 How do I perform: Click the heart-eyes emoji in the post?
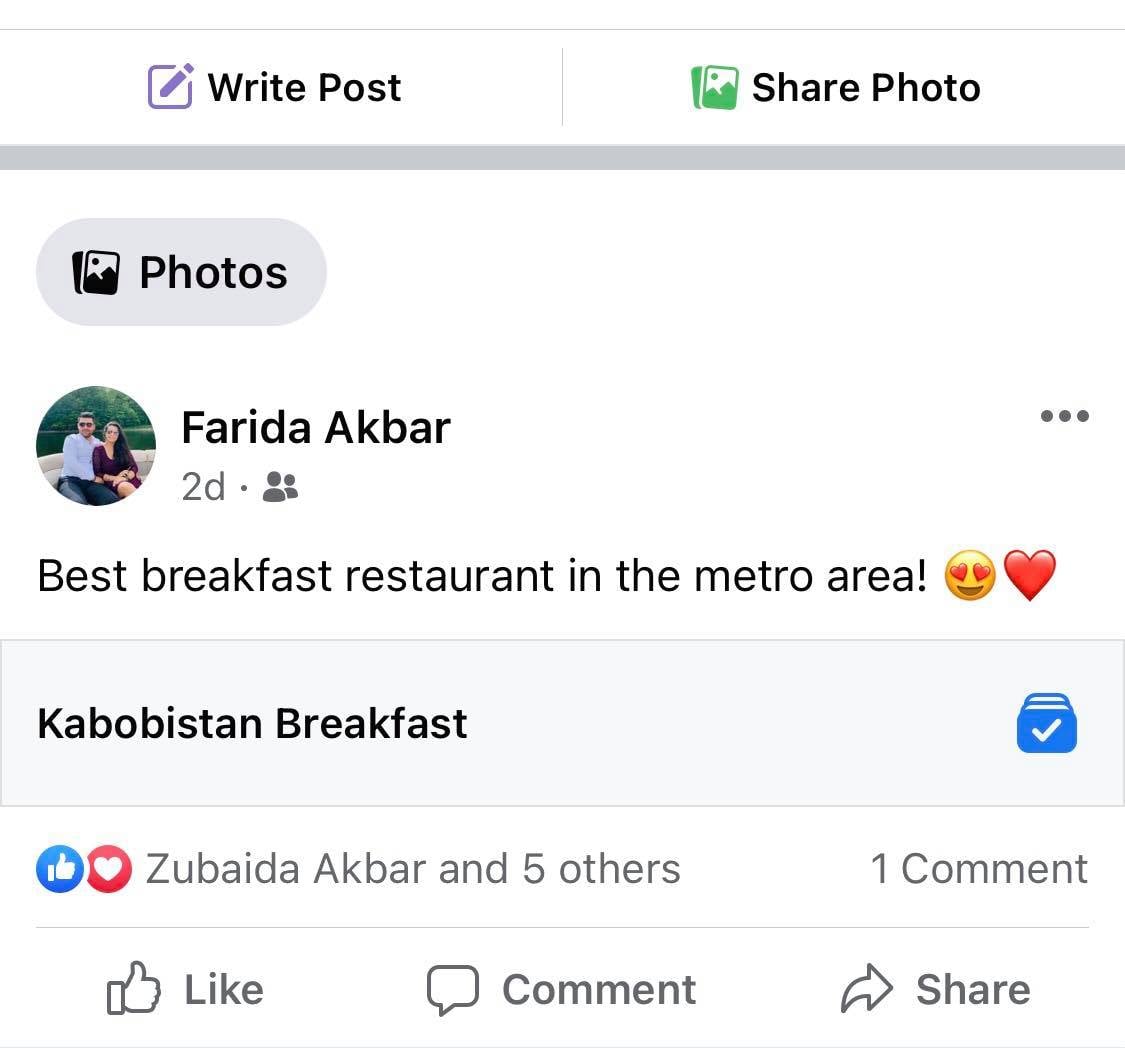[967, 573]
